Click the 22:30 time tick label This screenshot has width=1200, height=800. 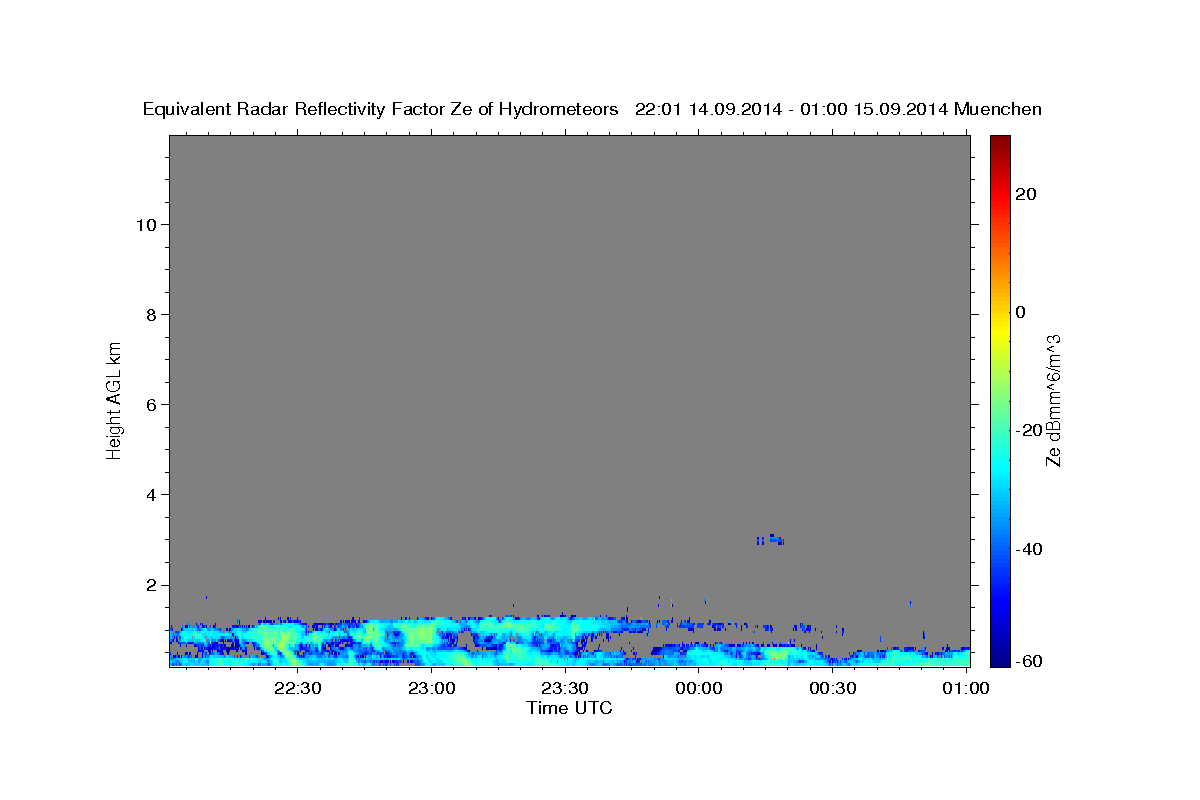[298, 688]
